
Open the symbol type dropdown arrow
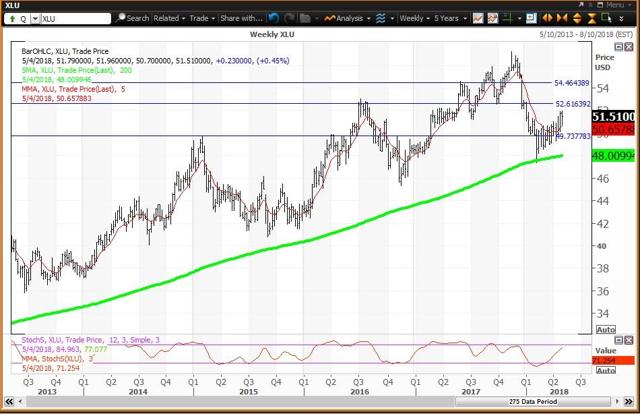point(35,19)
